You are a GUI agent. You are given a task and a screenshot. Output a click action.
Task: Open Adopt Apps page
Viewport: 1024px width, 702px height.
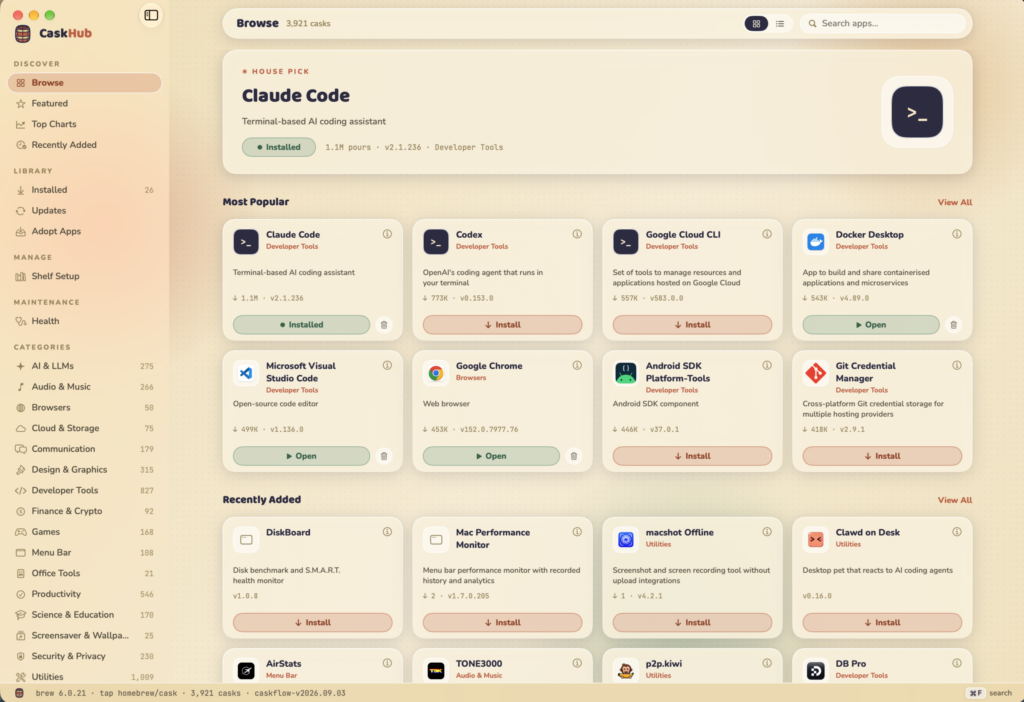click(85, 231)
